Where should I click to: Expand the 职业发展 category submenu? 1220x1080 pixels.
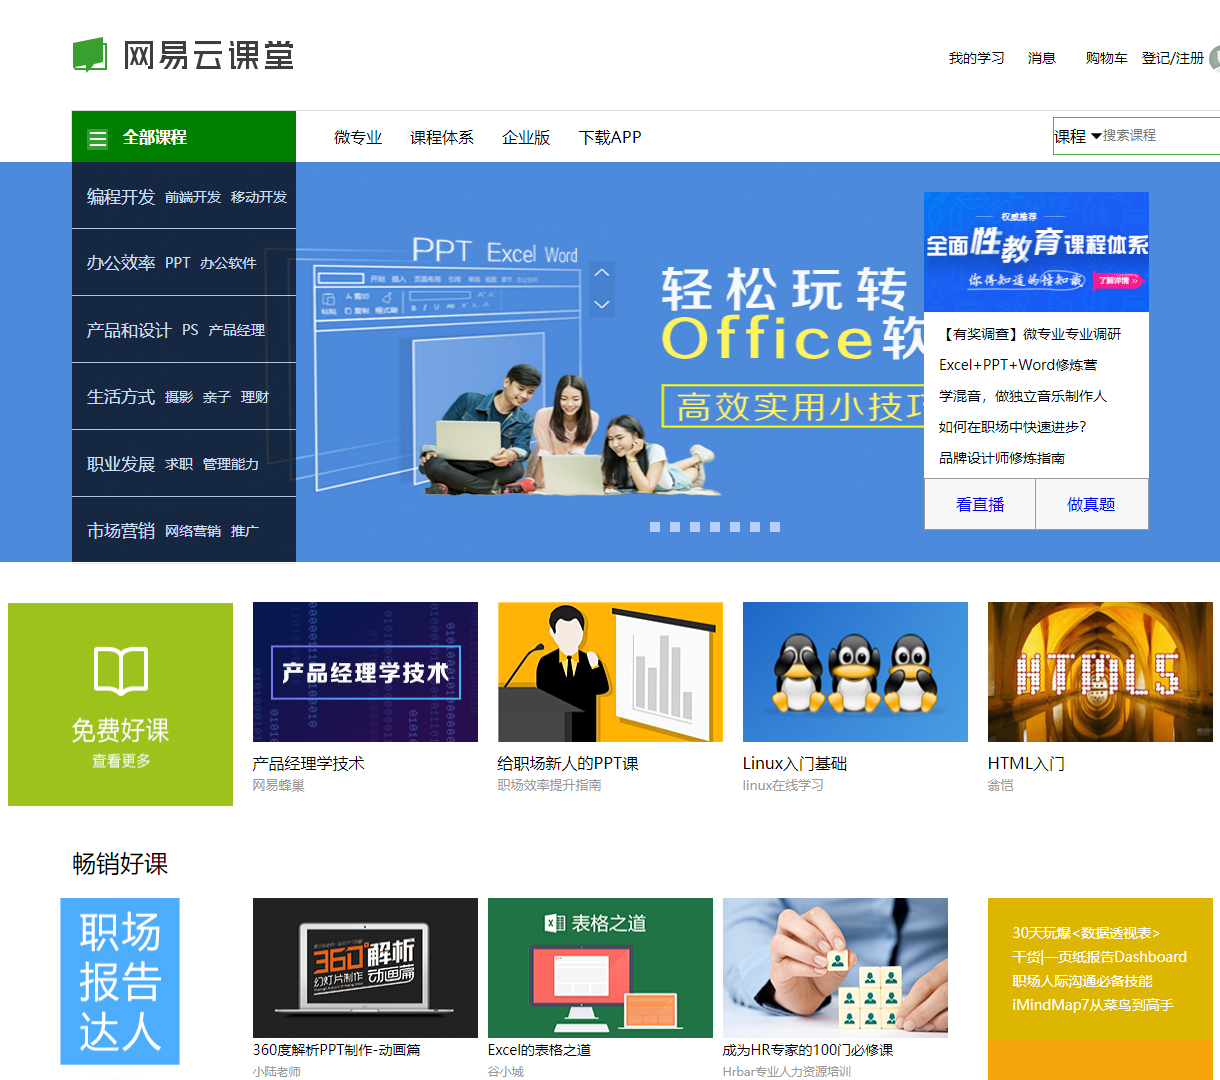coord(120,462)
